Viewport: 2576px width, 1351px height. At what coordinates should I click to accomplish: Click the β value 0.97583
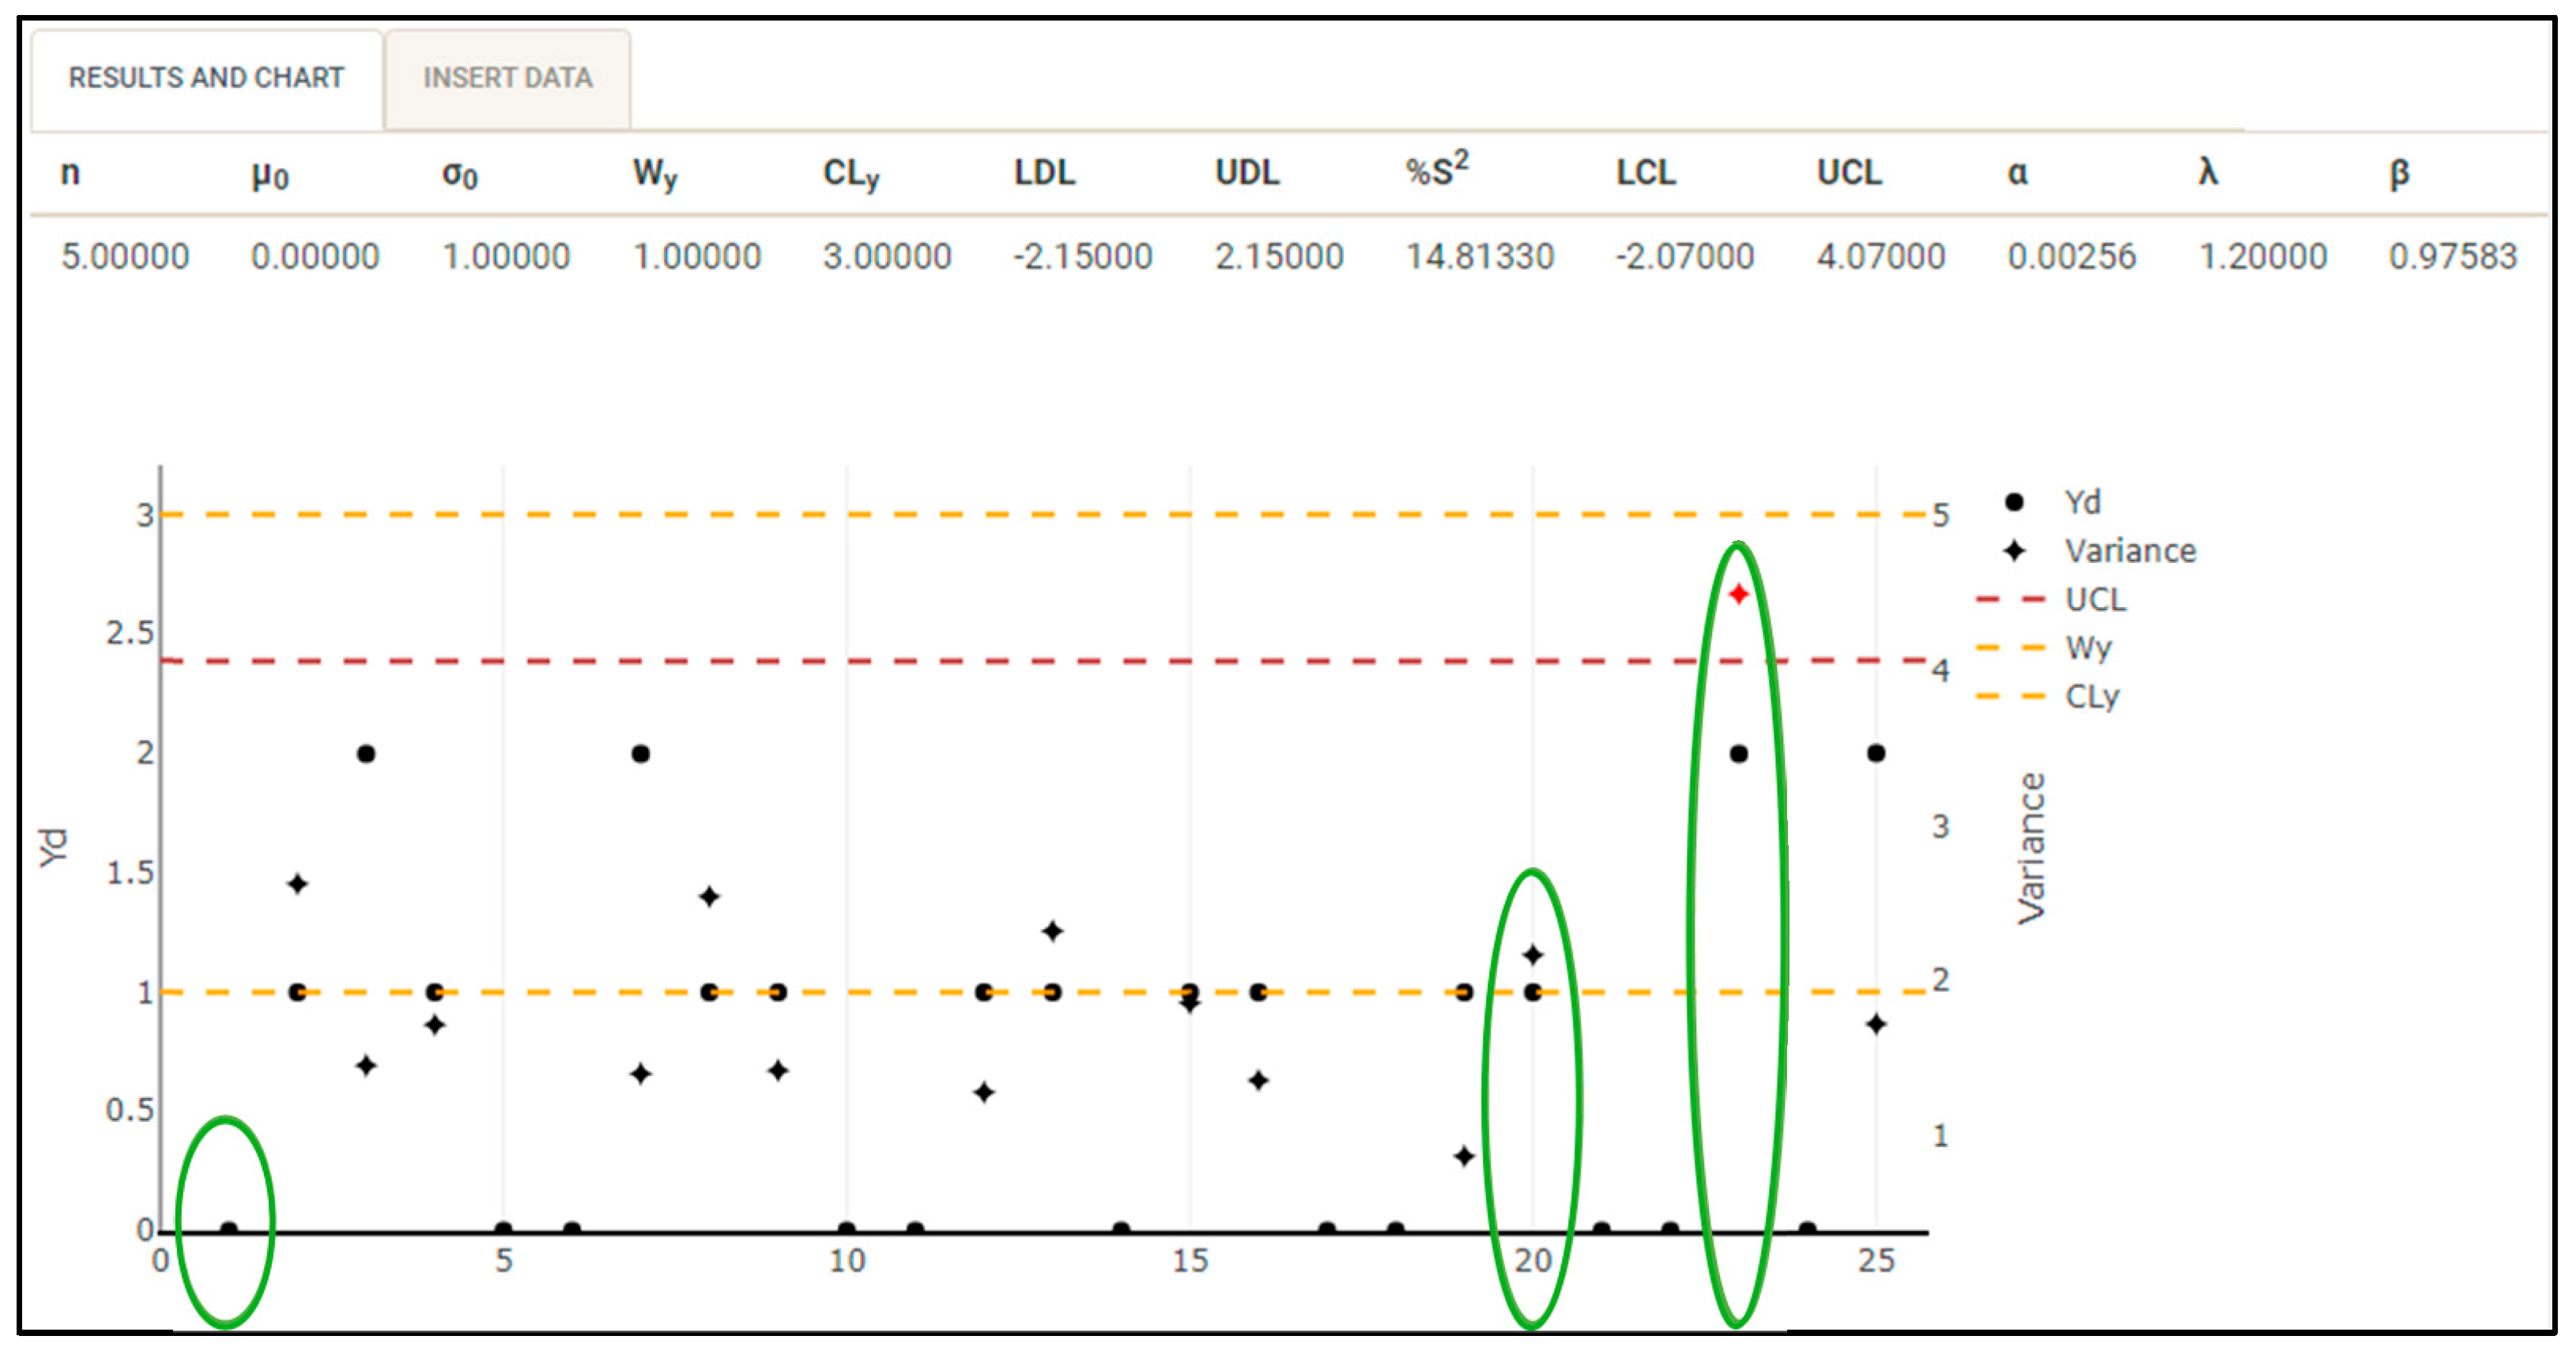click(x=2452, y=257)
